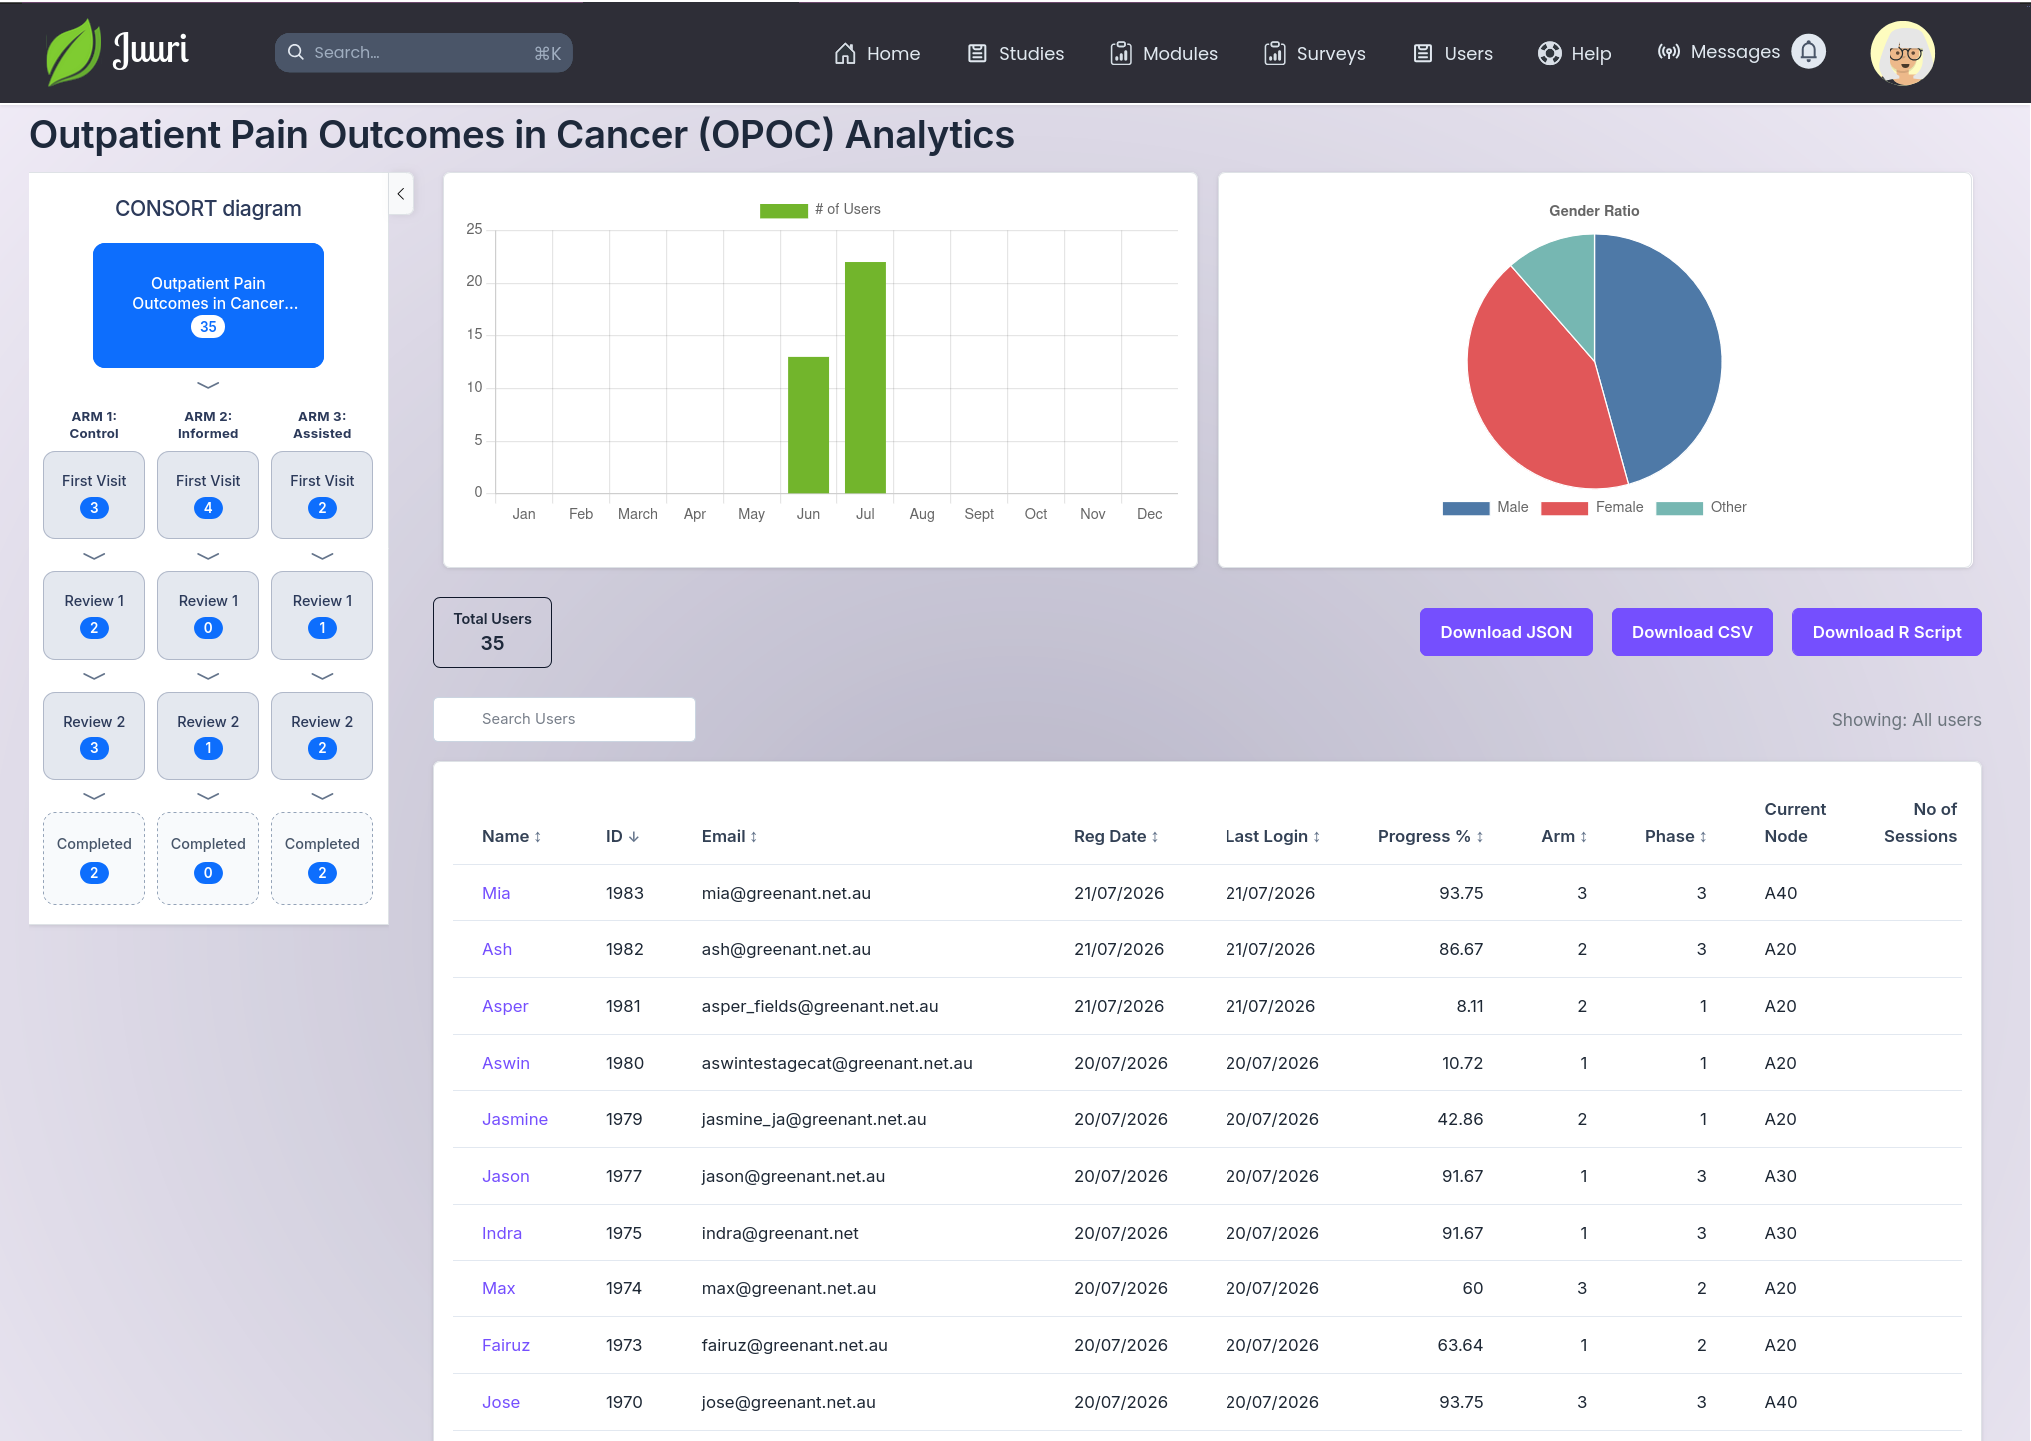
Task: Open the user avatar profile picture
Action: [x=1902, y=53]
